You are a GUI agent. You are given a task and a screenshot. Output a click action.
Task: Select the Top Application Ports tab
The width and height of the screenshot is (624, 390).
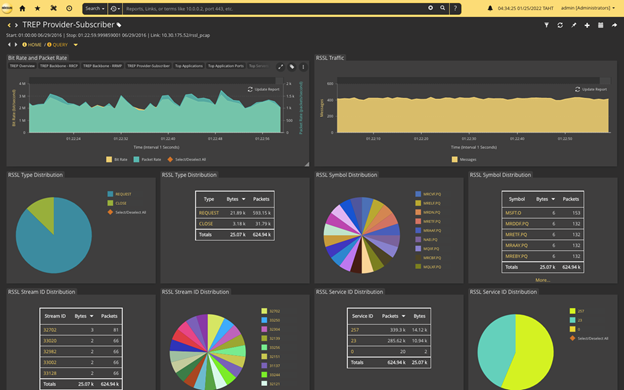click(226, 66)
